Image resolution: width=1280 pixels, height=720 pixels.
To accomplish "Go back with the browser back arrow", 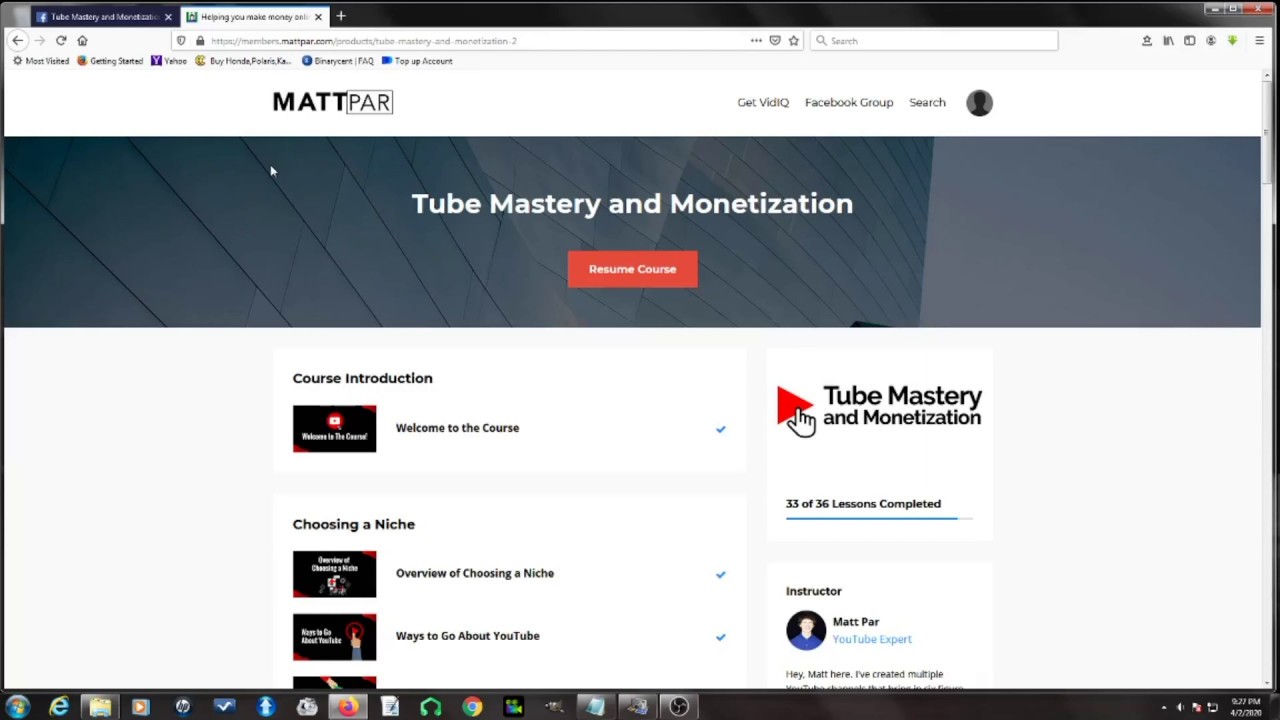I will pos(18,41).
